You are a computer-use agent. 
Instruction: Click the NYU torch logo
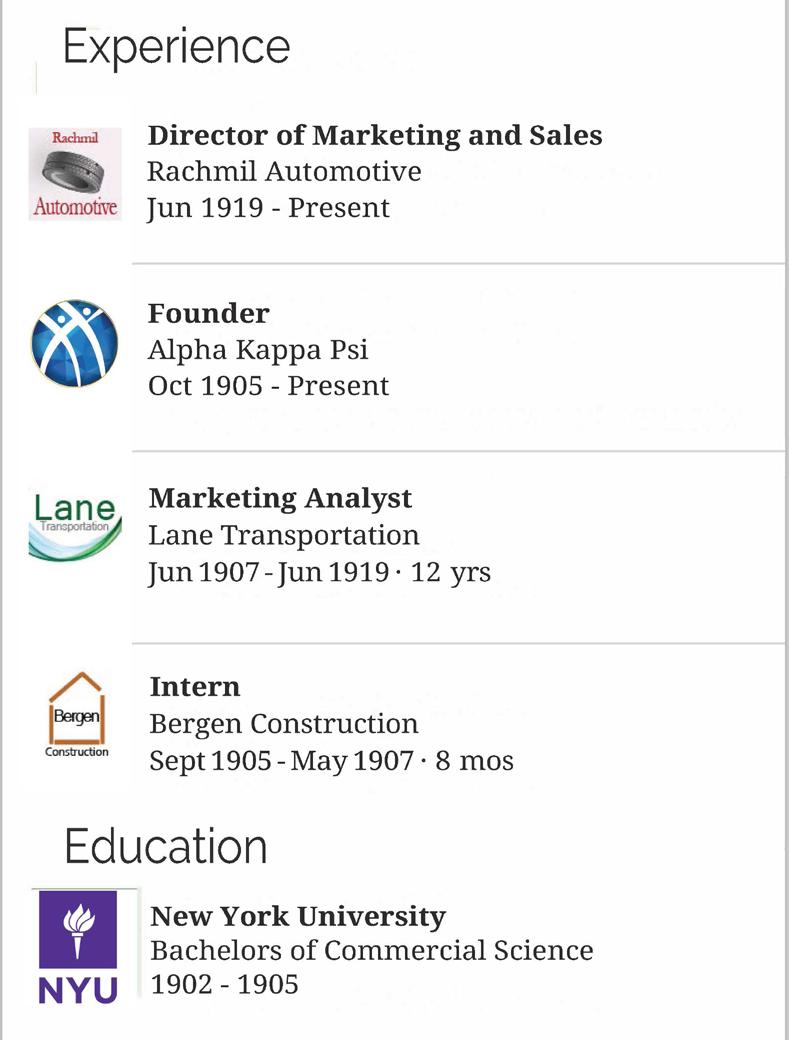[x=77, y=945]
